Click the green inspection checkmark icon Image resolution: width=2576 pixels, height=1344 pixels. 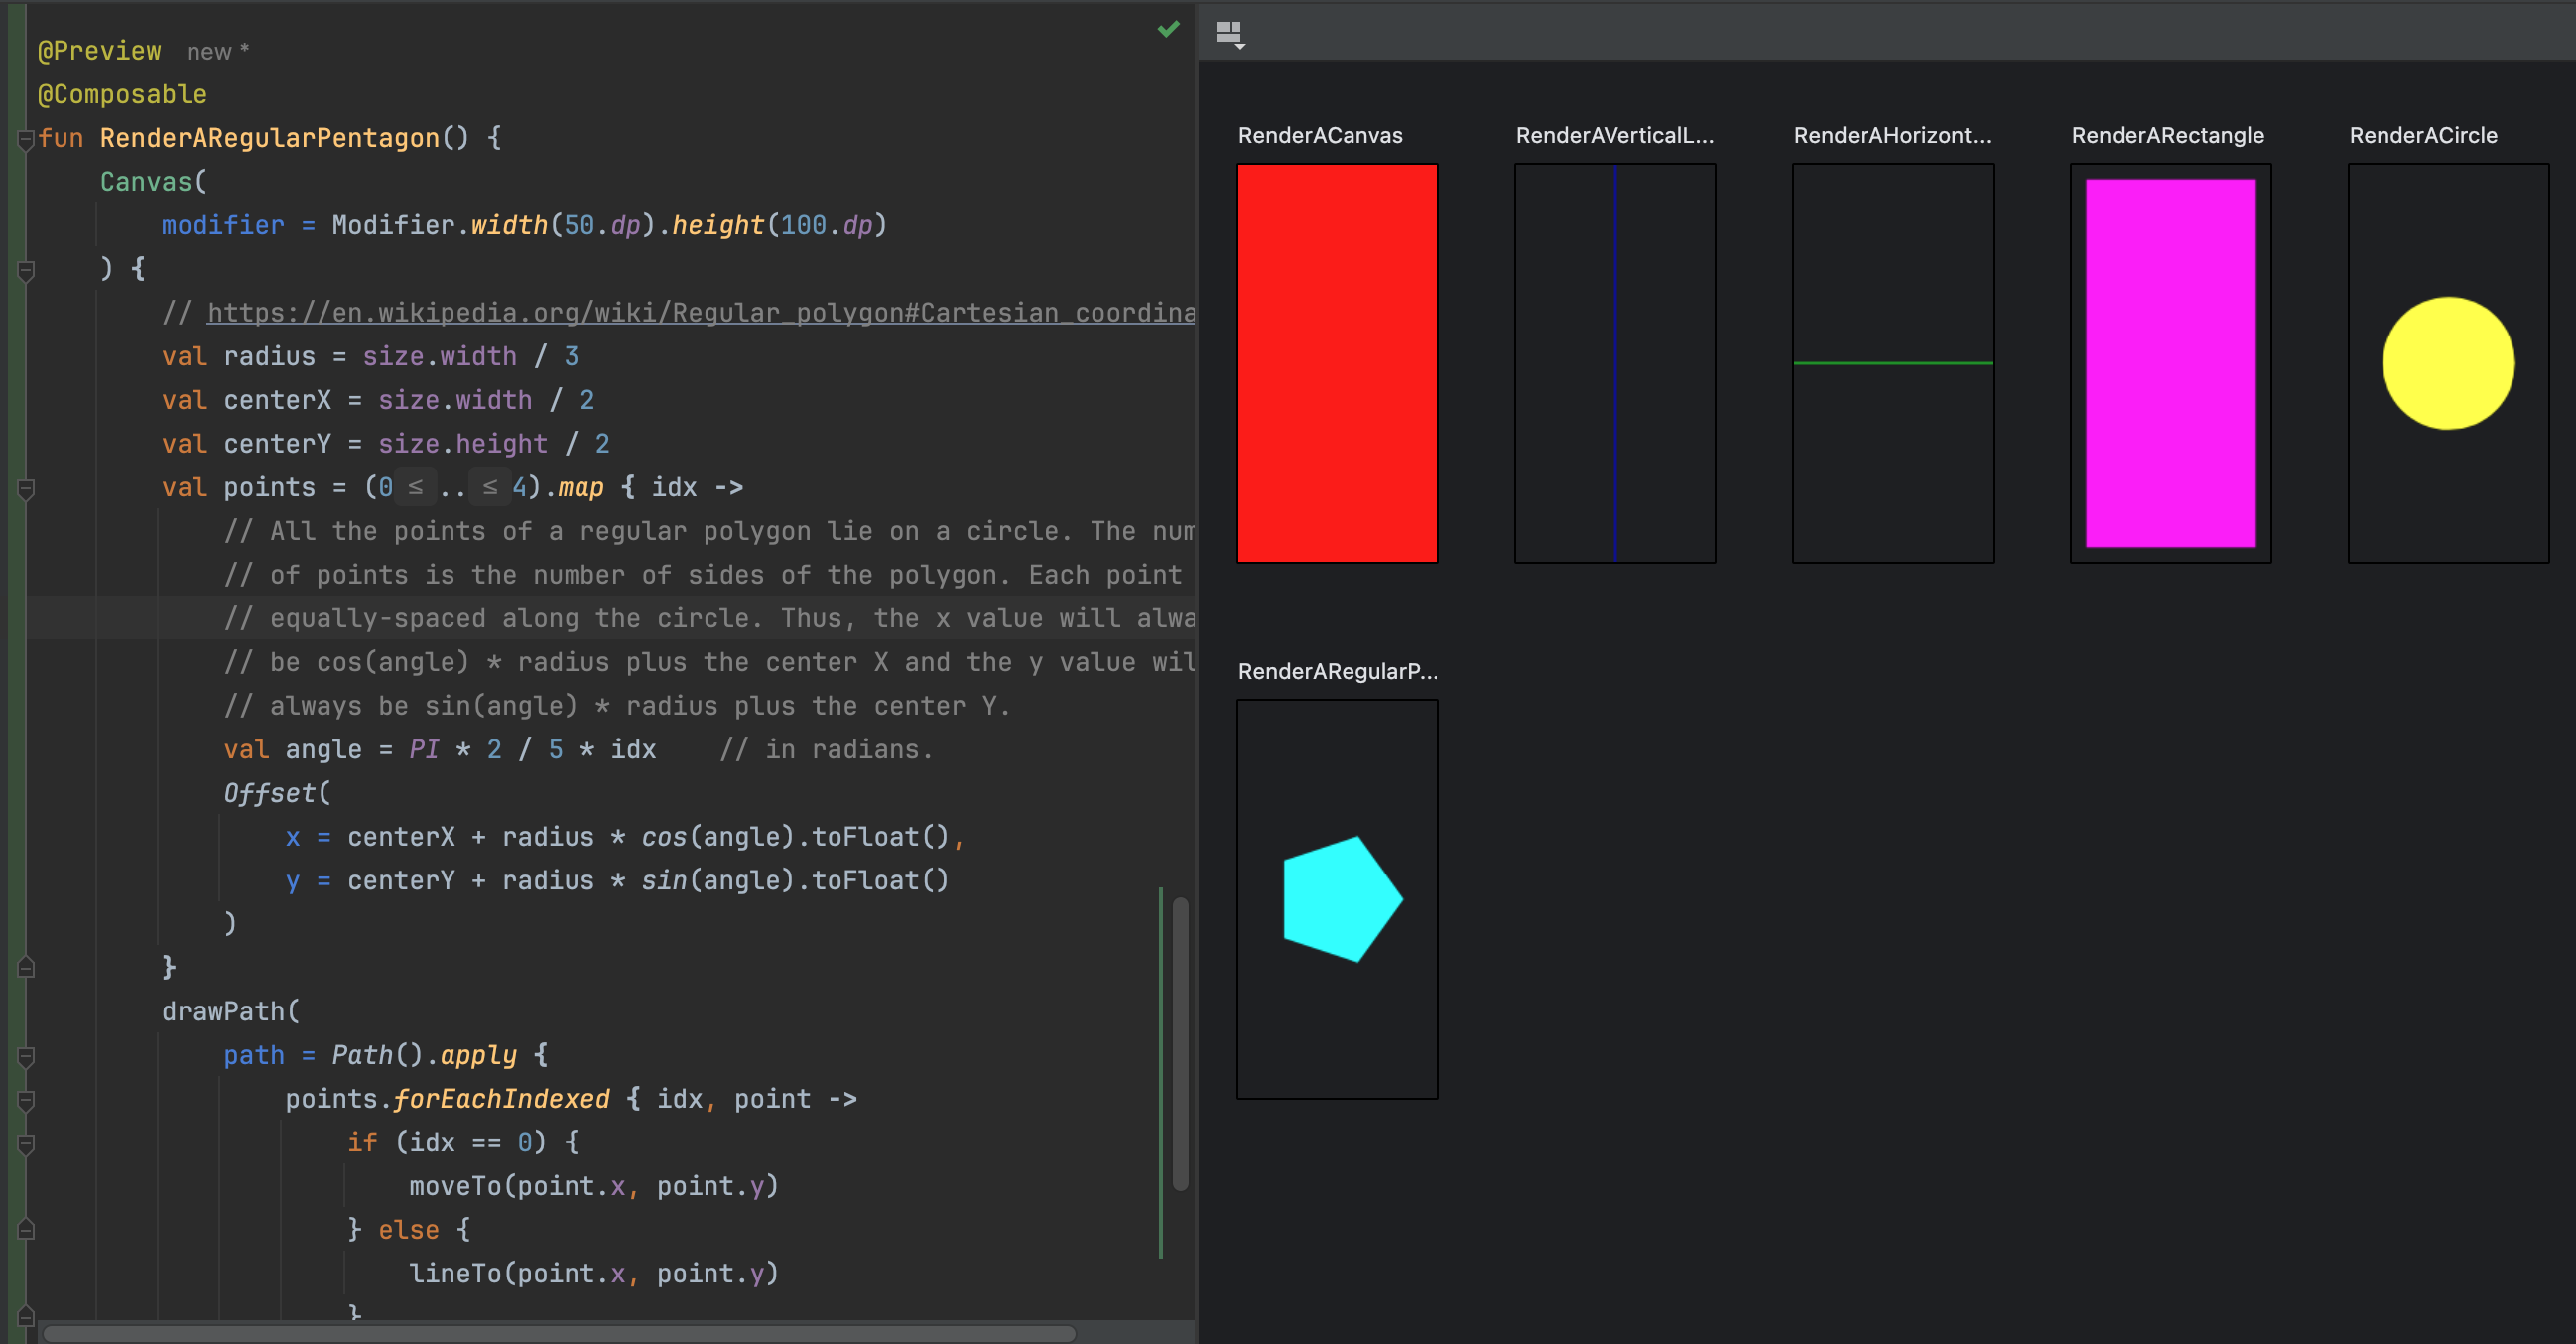tap(1168, 29)
